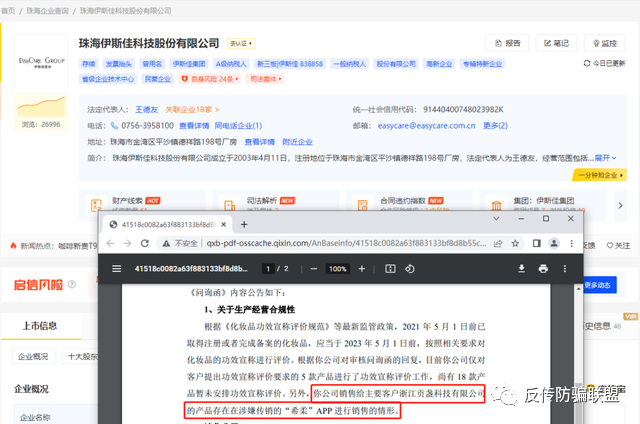Open 同电话企业(1) link
The image size is (640, 424).
[238, 126]
